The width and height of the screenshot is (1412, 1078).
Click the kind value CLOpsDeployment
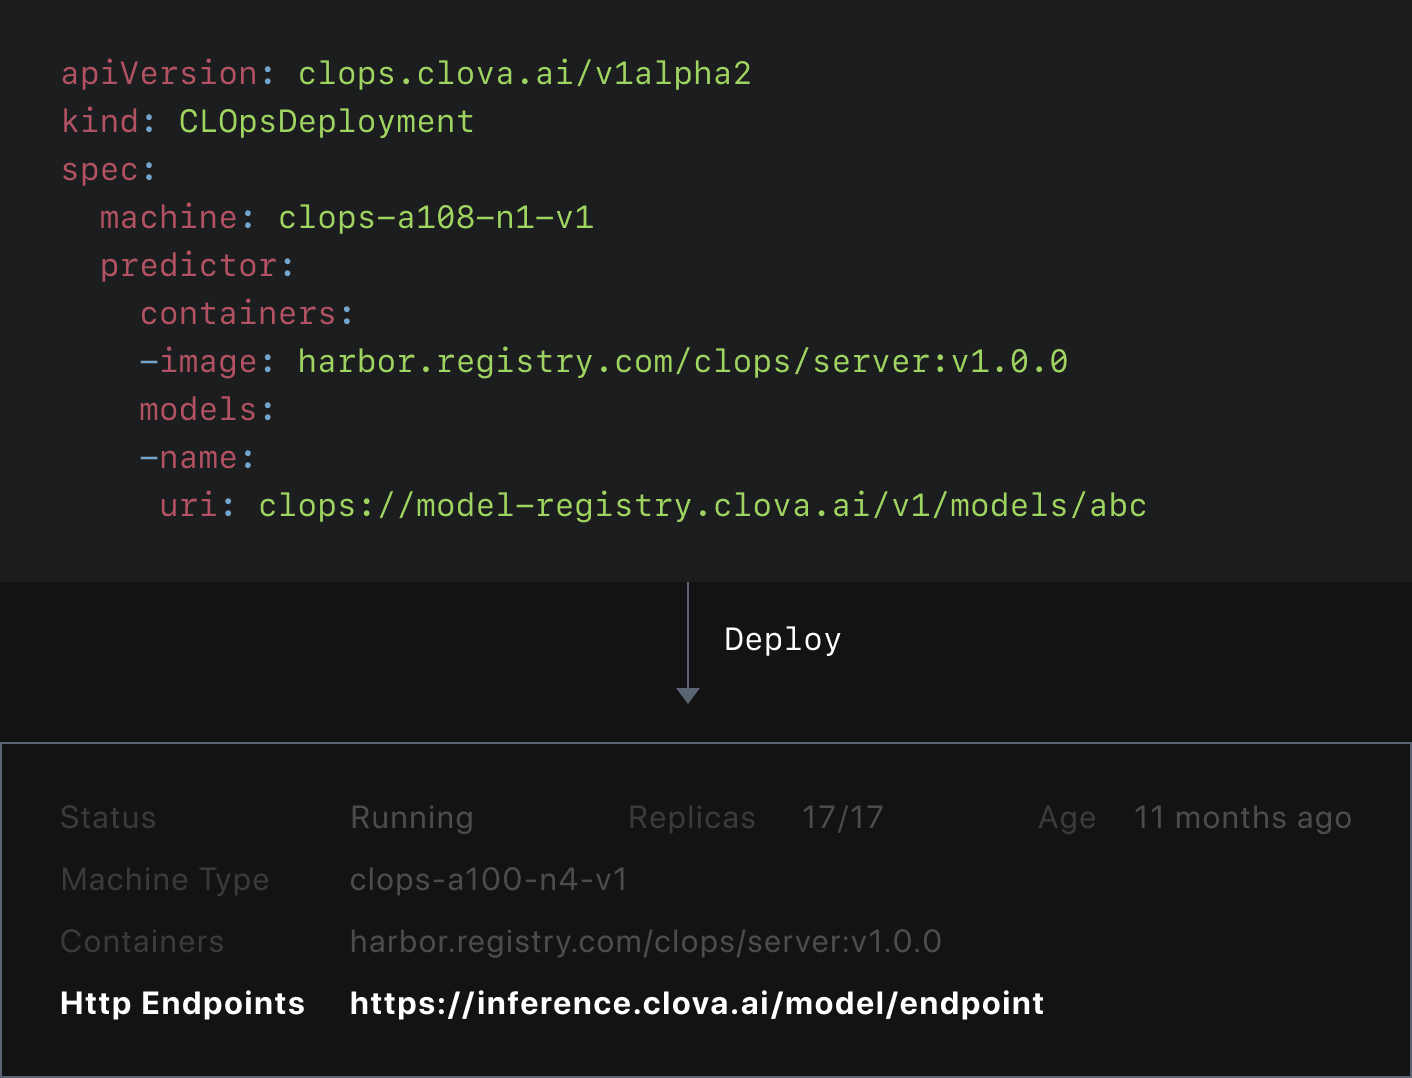pos(326,122)
